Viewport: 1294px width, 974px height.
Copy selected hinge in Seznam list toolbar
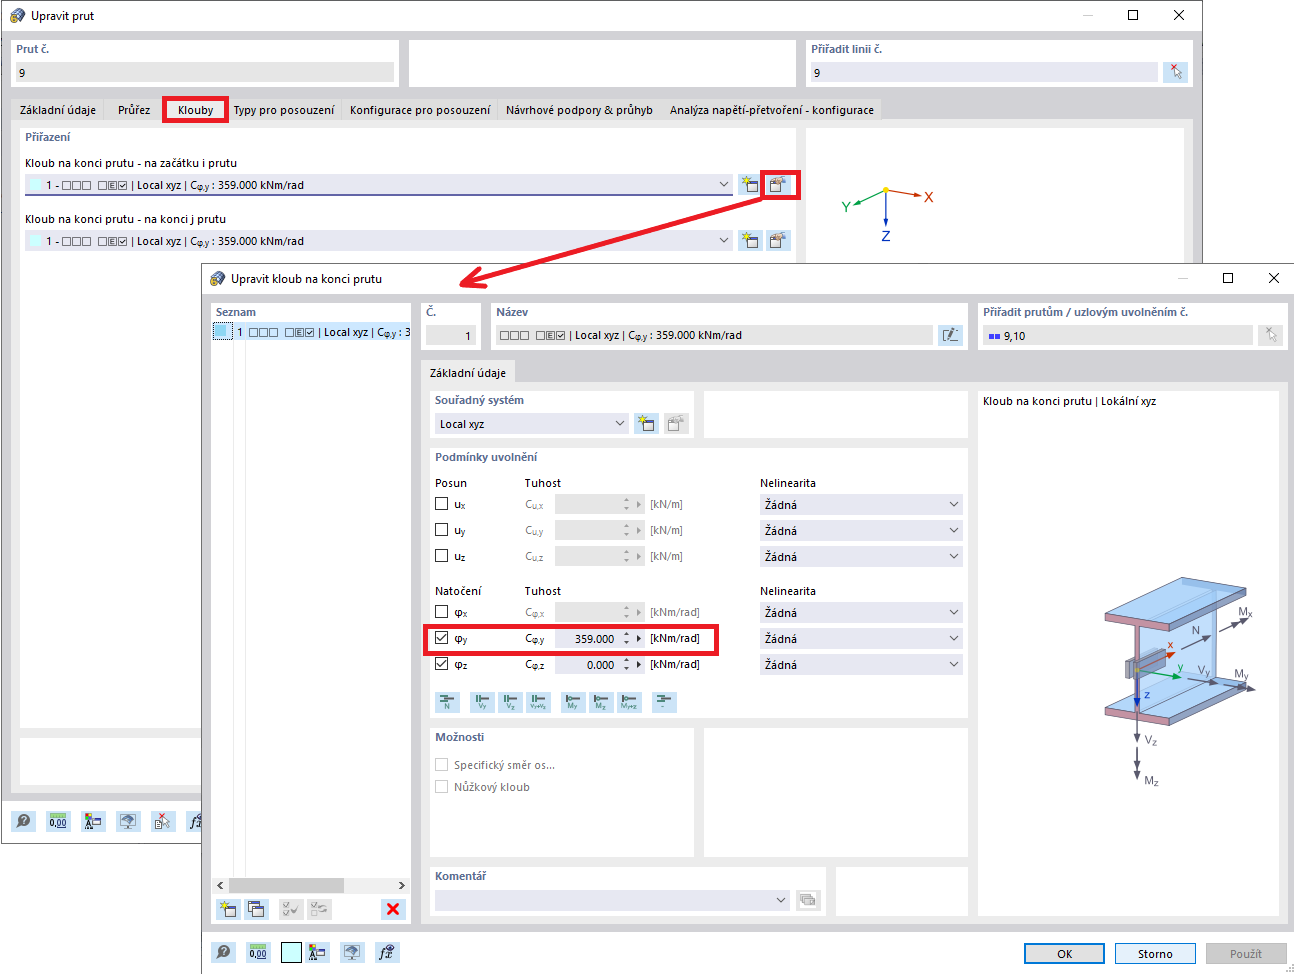point(257,909)
